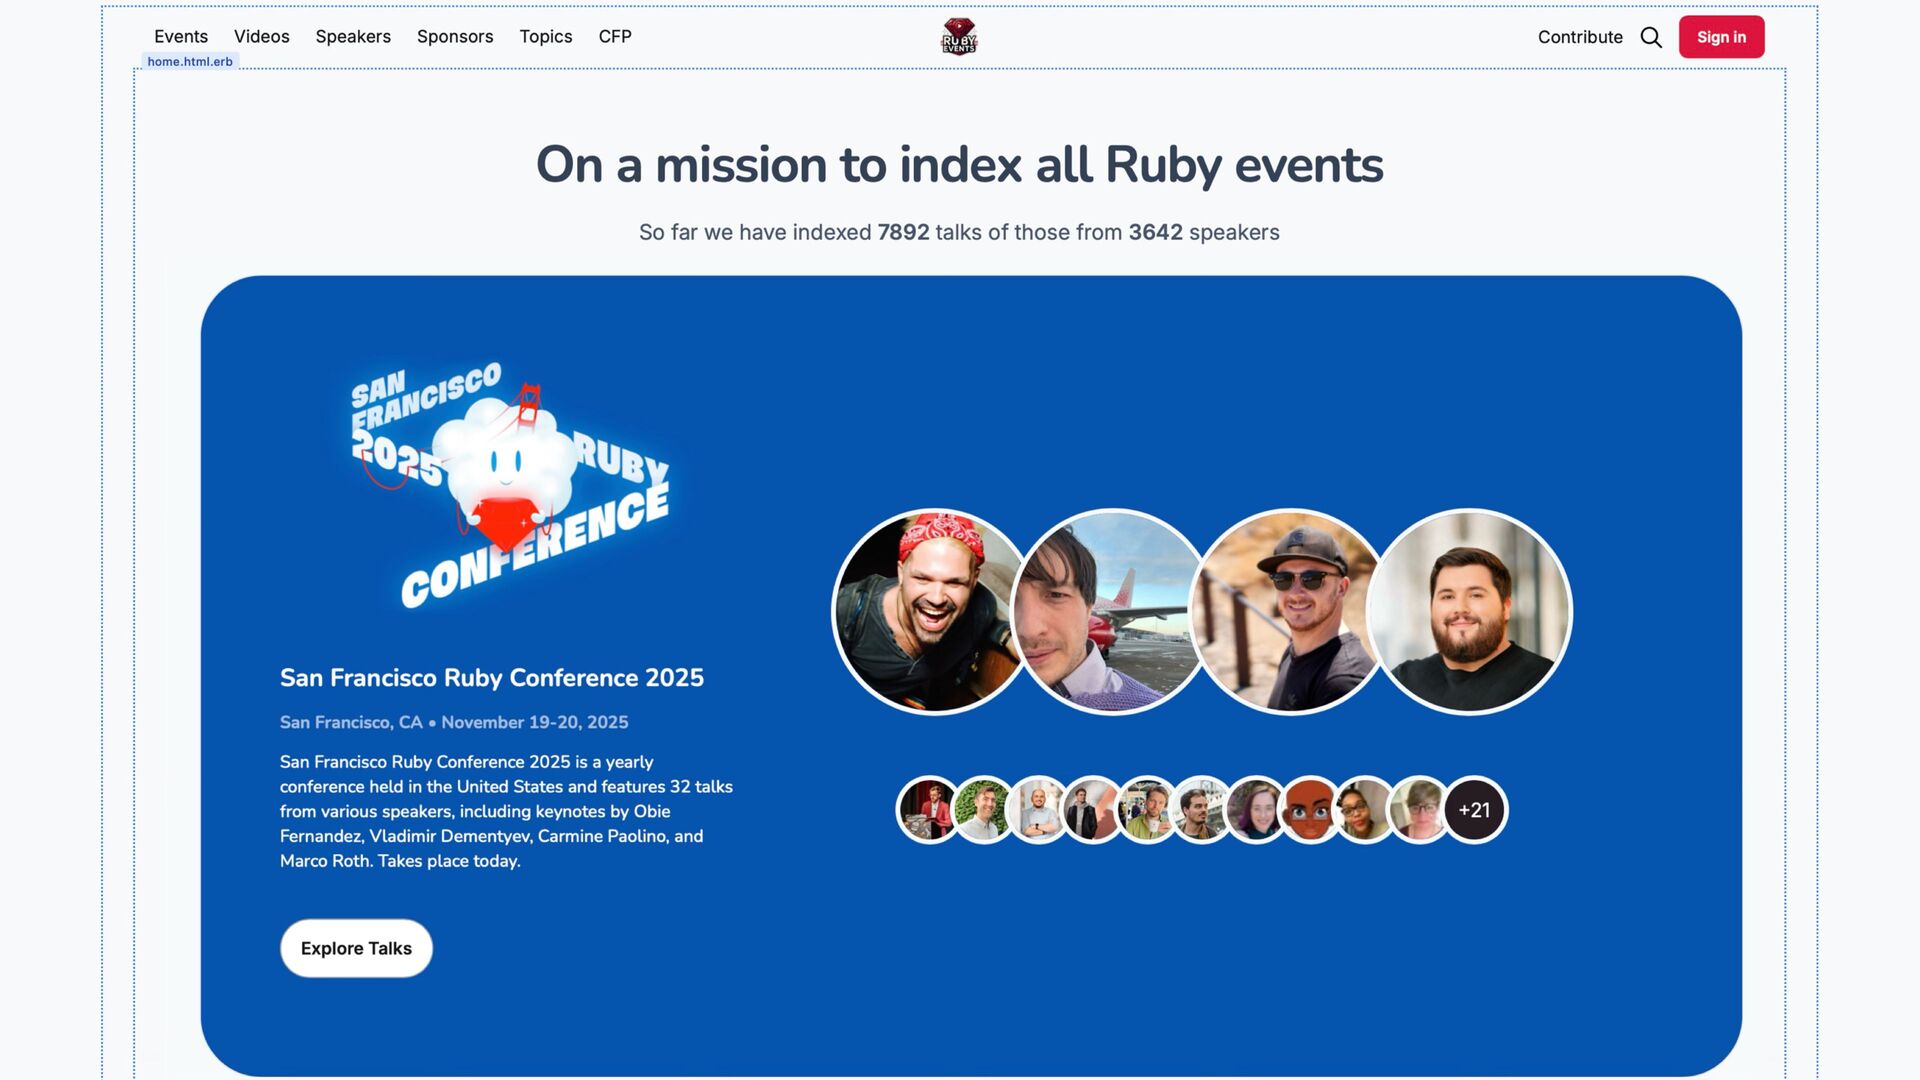
Task: Click the Contribute link
Action: pyautogui.click(x=1580, y=37)
